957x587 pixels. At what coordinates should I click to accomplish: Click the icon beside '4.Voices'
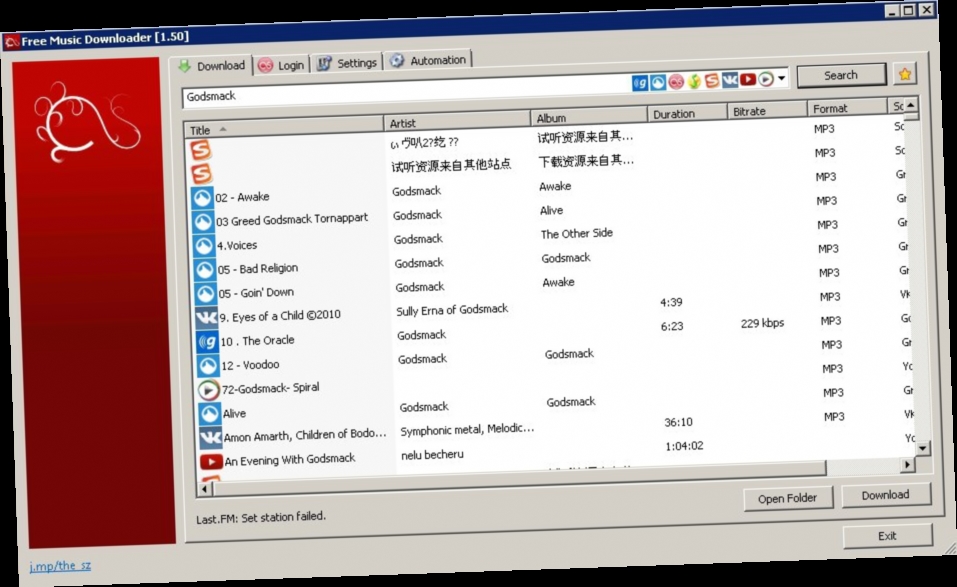pos(204,246)
